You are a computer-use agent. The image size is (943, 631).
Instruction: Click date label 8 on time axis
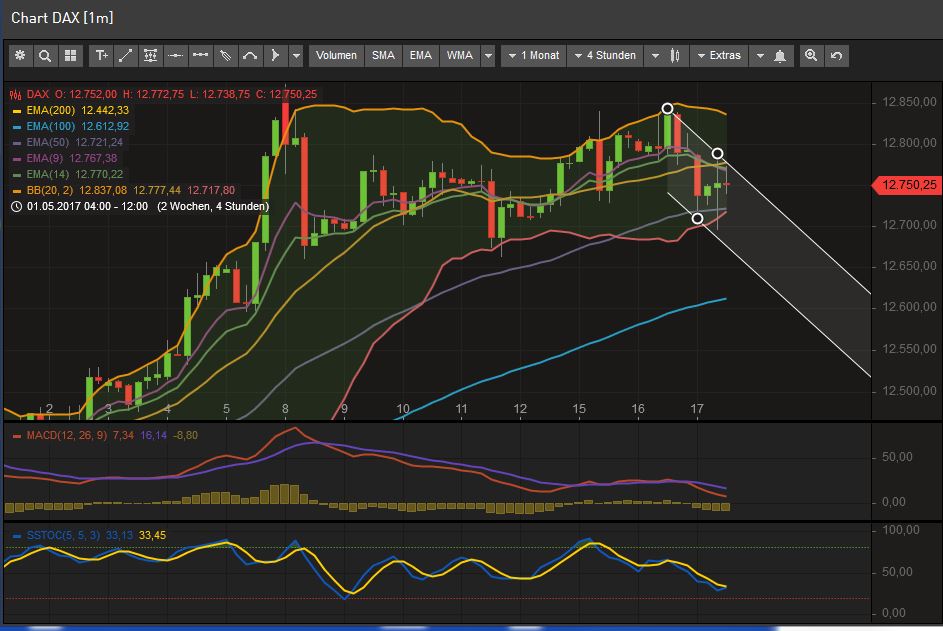tap(285, 409)
